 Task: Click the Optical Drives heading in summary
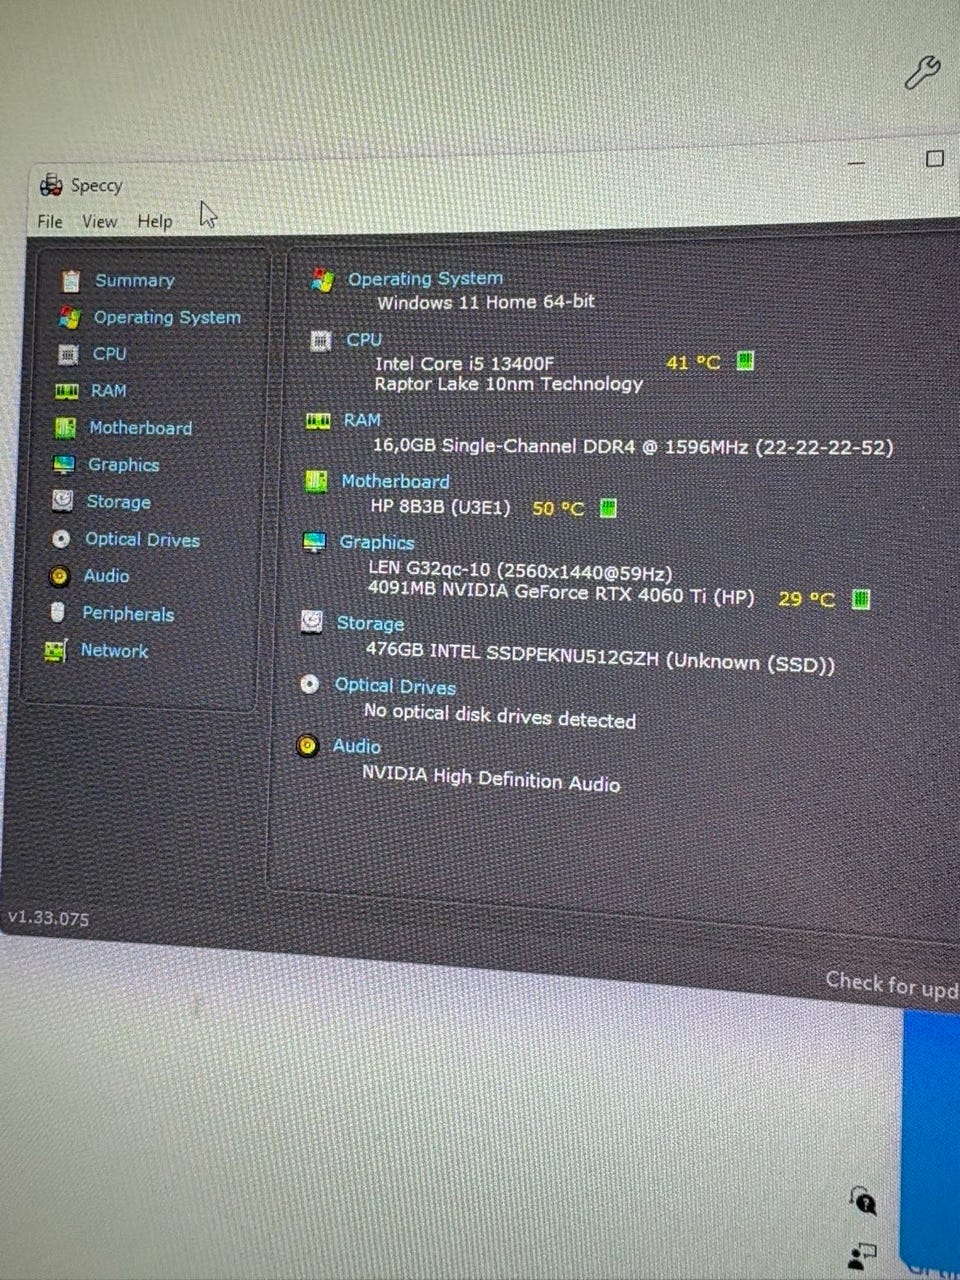tap(395, 686)
